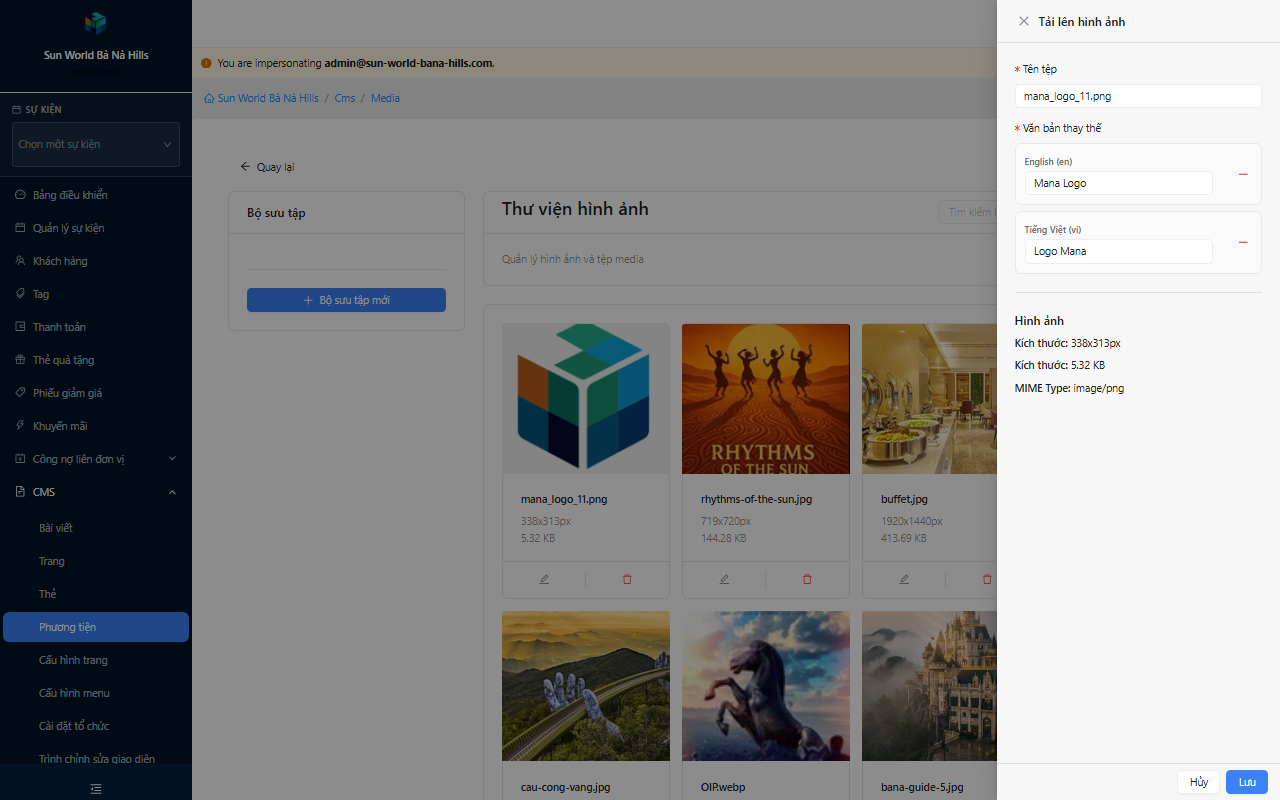Remove the English (en) alt text entry
The image size is (1280, 800).
point(1243,174)
